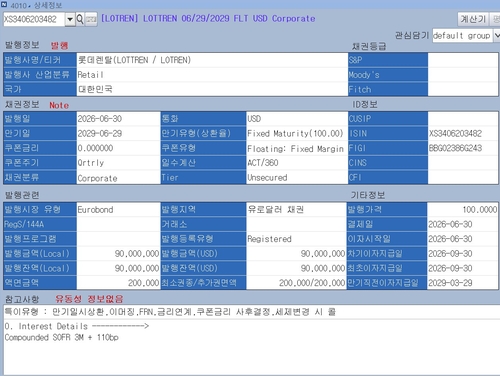Click the coupon frequency value Qrtrly
The width and height of the screenshot is (500, 376).
[x=91, y=163]
